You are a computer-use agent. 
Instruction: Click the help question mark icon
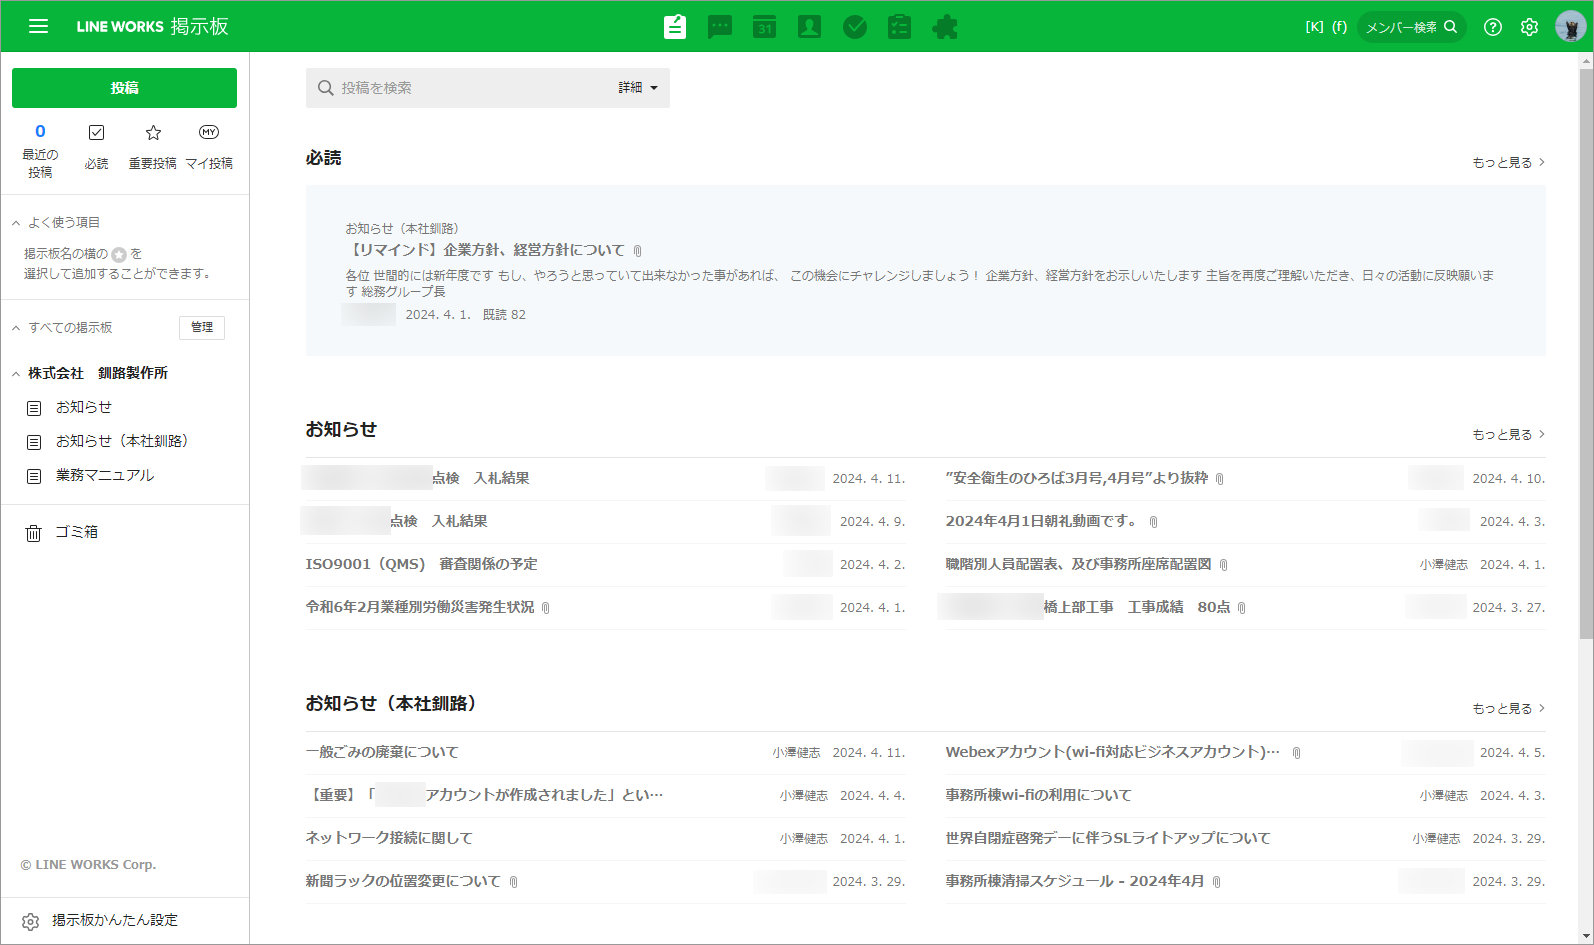pyautogui.click(x=1493, y=27)
